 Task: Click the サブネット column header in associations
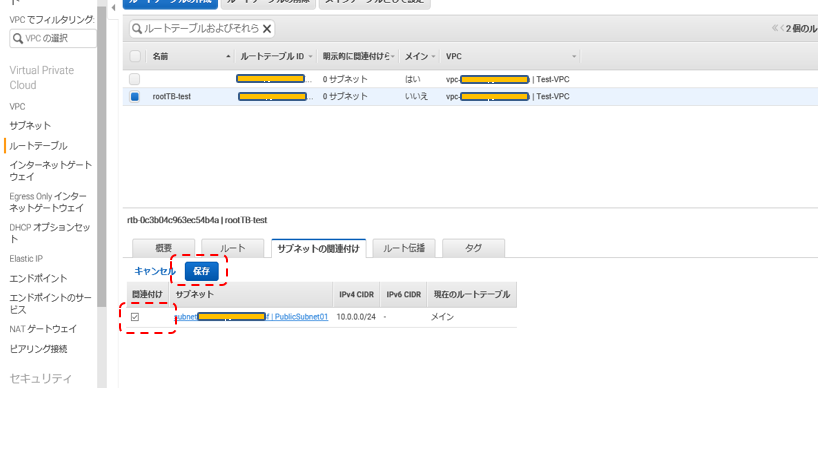[x=251, y=294]
